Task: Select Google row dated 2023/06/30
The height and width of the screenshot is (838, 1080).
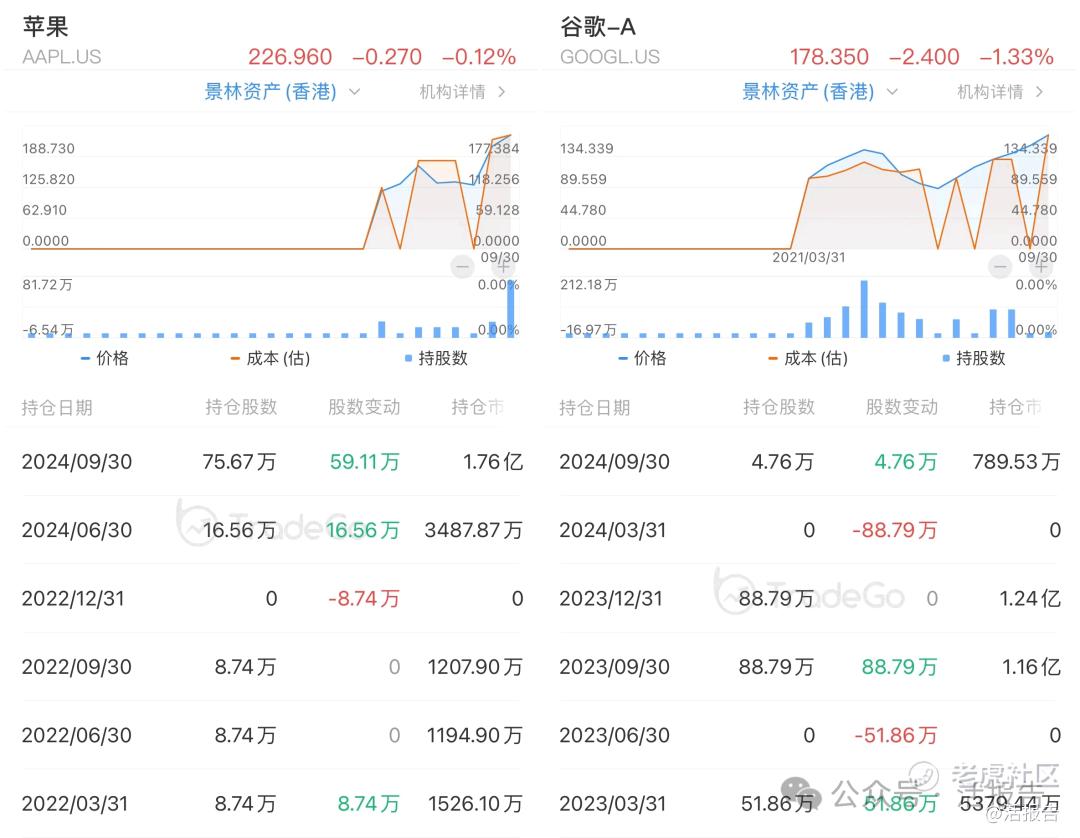Action: tap(809, 735)
